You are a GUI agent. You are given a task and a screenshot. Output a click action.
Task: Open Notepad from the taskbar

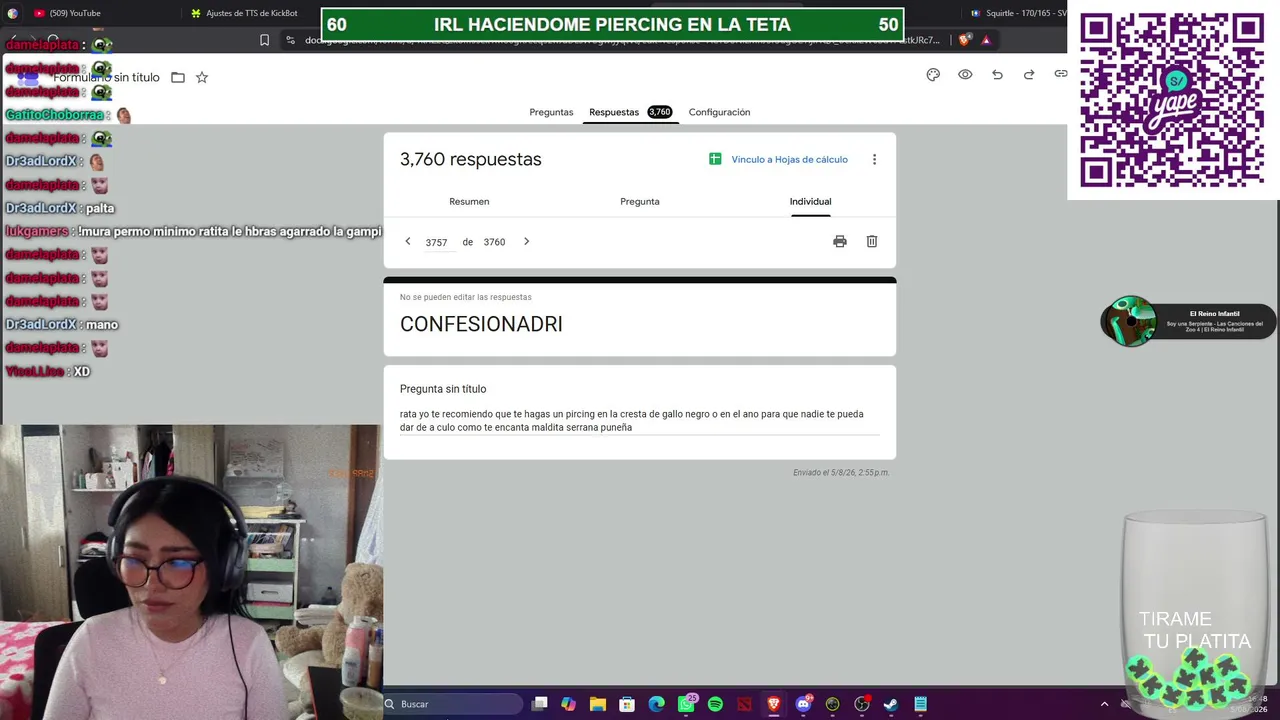point(920,704)
